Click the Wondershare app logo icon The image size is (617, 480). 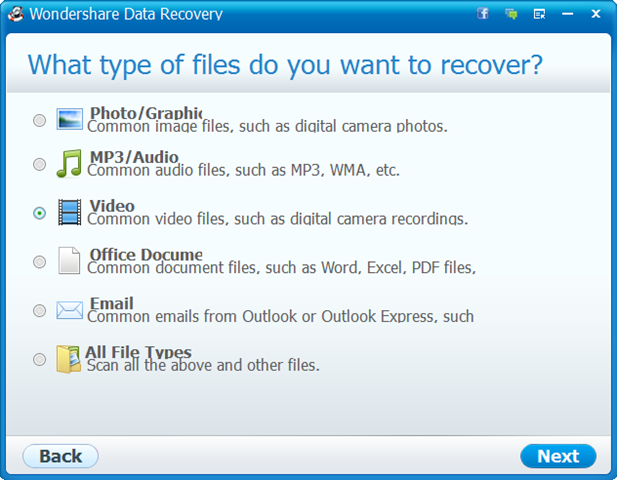click(x=16, y=14)
